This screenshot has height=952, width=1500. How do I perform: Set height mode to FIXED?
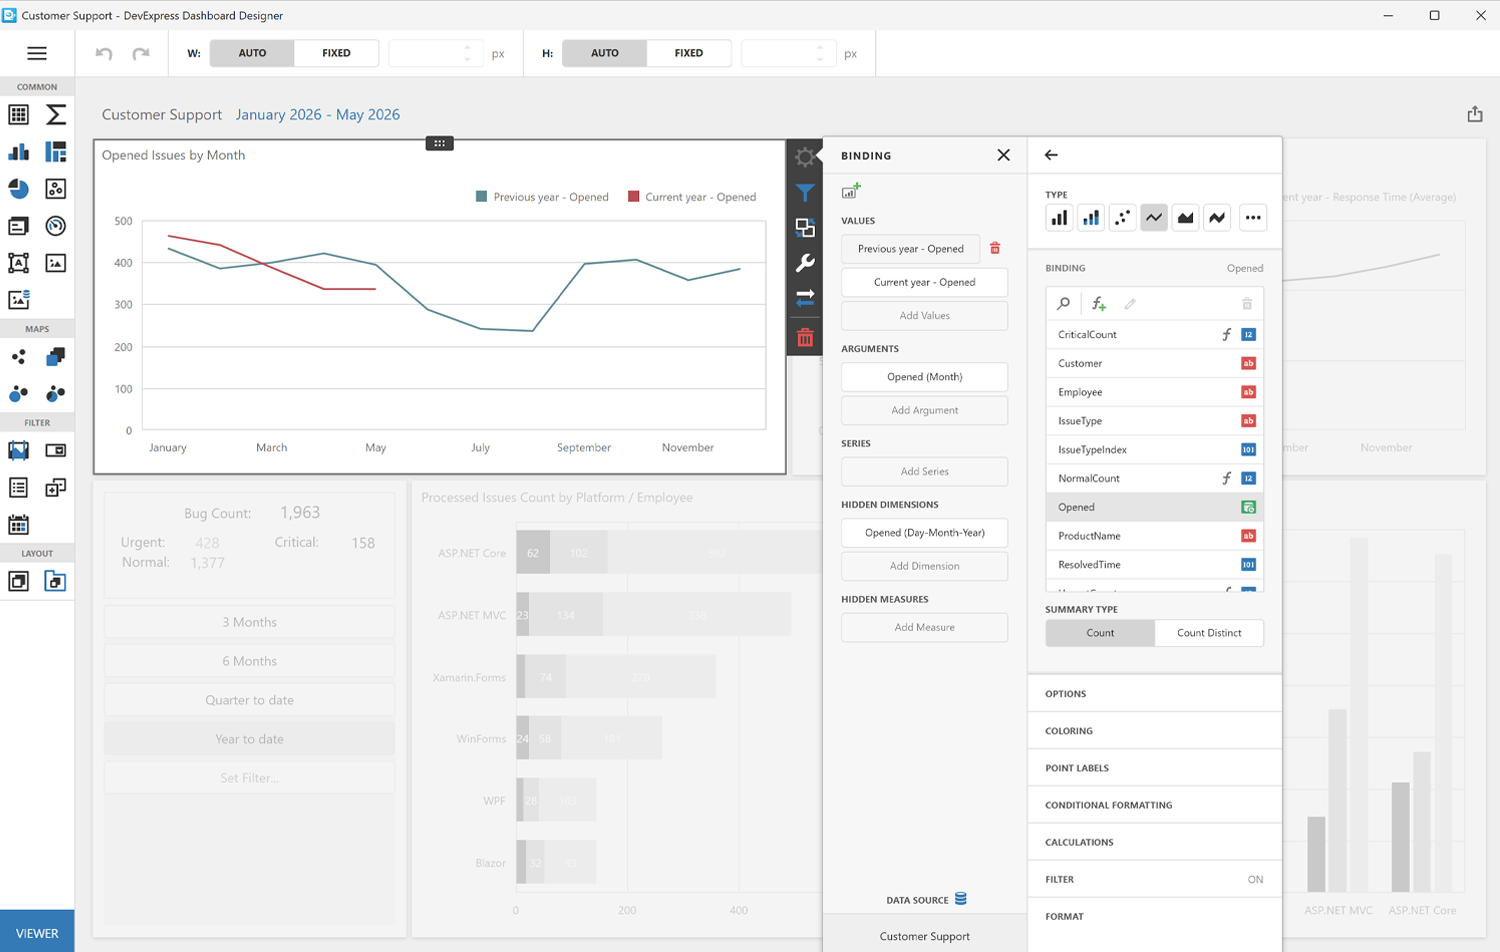689,53
